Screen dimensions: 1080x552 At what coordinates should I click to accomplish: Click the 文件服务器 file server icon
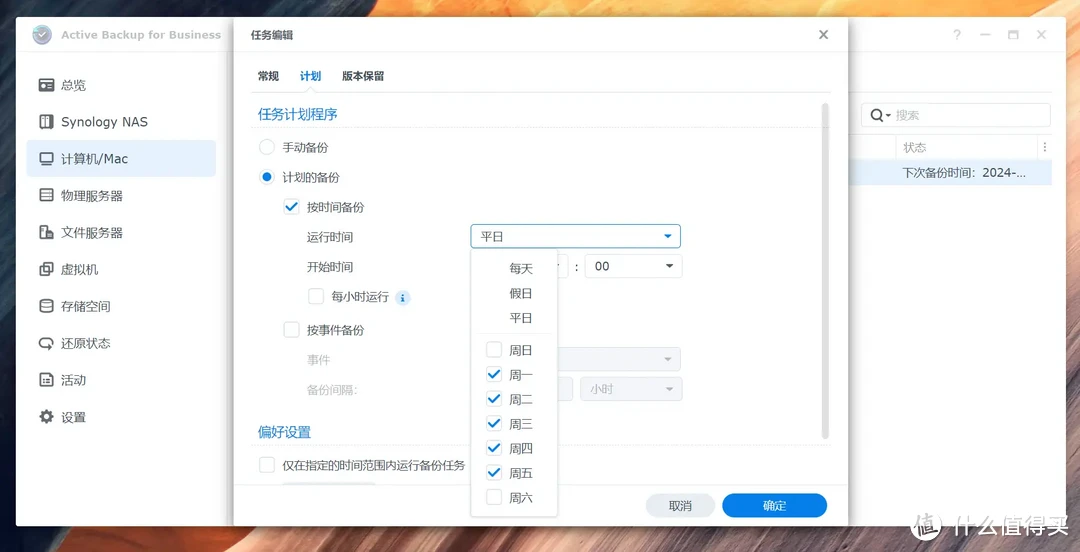coord(46,233)
